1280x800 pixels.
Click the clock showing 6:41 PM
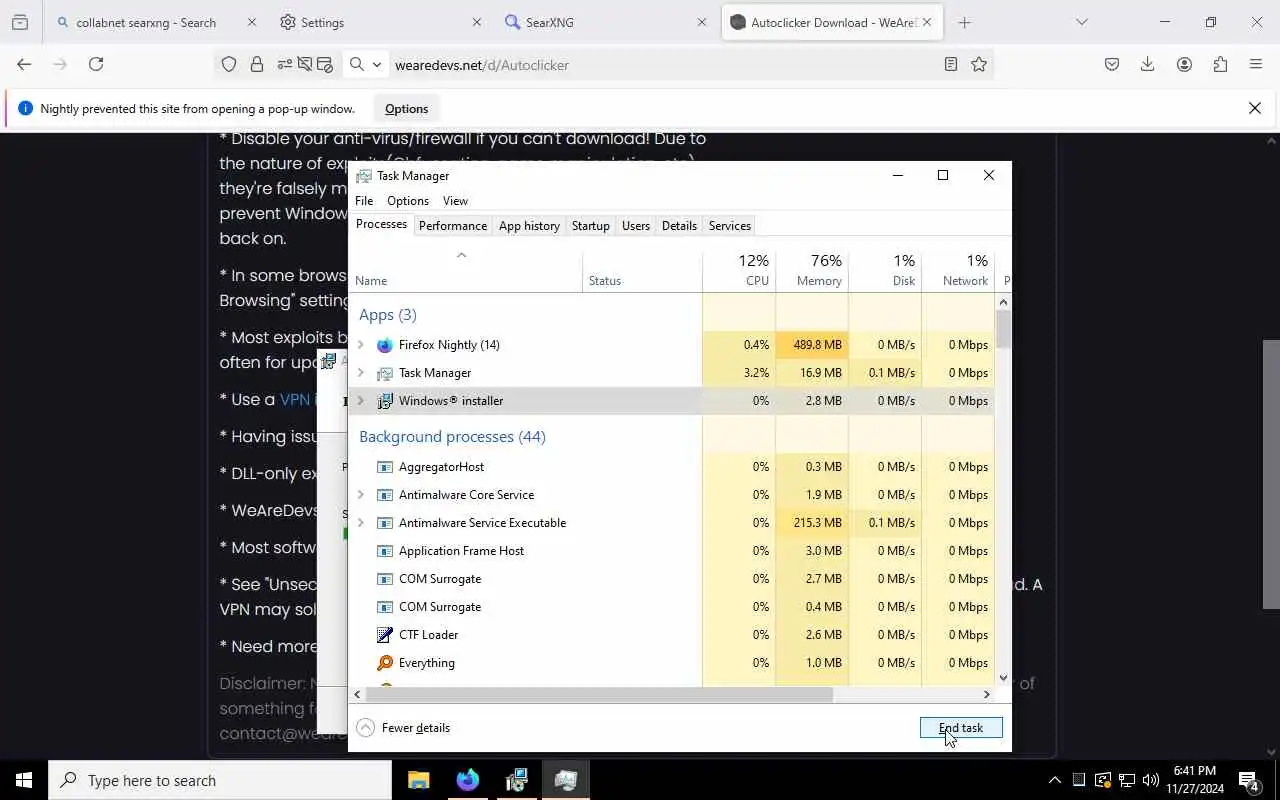point(1194,771)
